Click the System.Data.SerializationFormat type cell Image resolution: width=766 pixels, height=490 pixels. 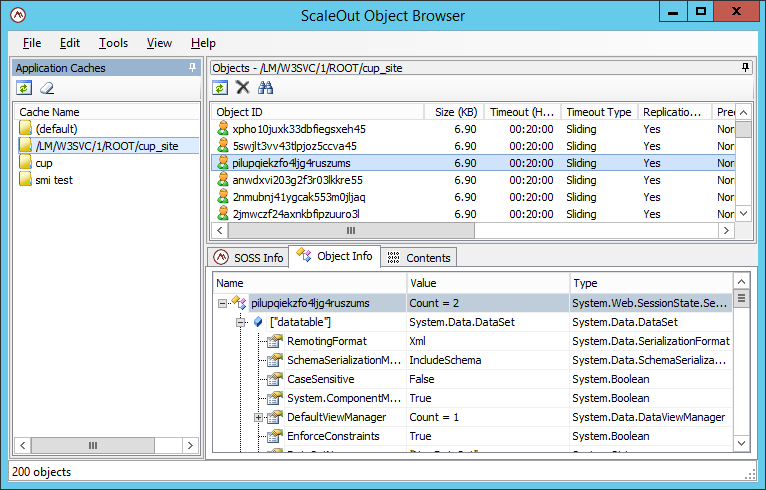click(x=651, y=341)
